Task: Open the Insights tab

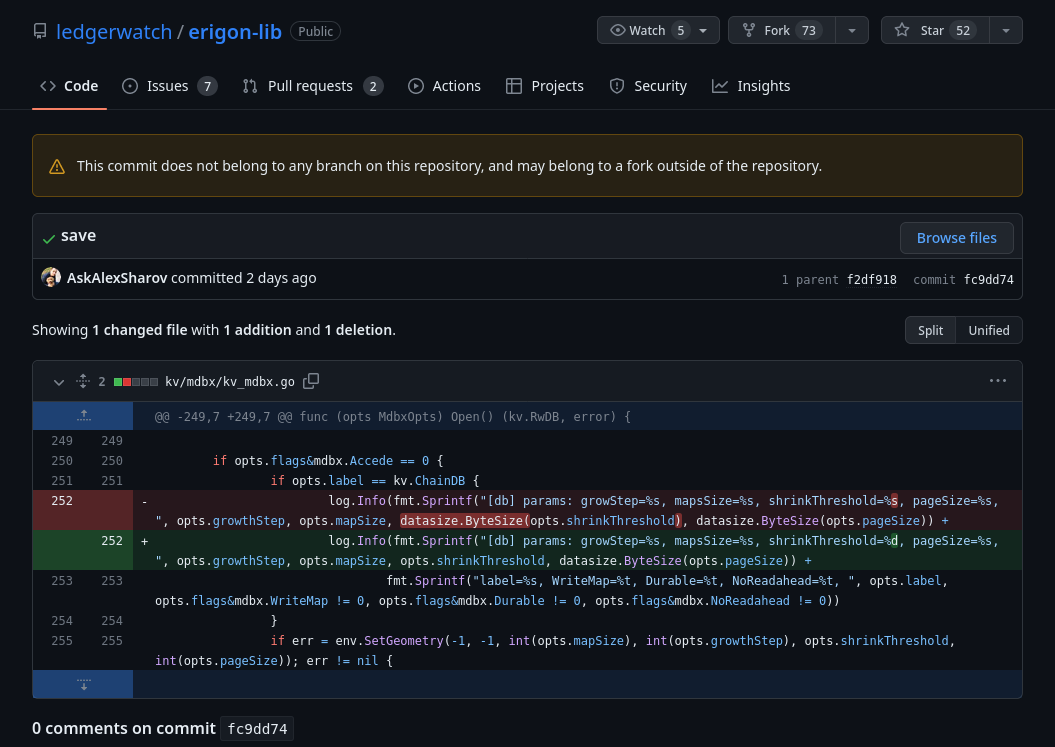Action: click(x=751, y=86)
